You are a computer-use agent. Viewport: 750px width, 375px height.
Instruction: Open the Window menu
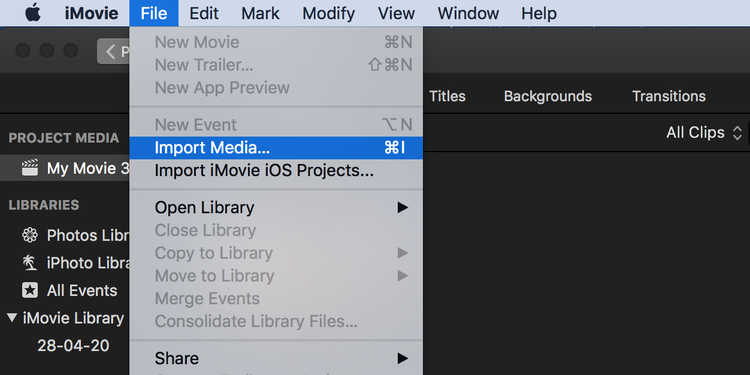468,13
